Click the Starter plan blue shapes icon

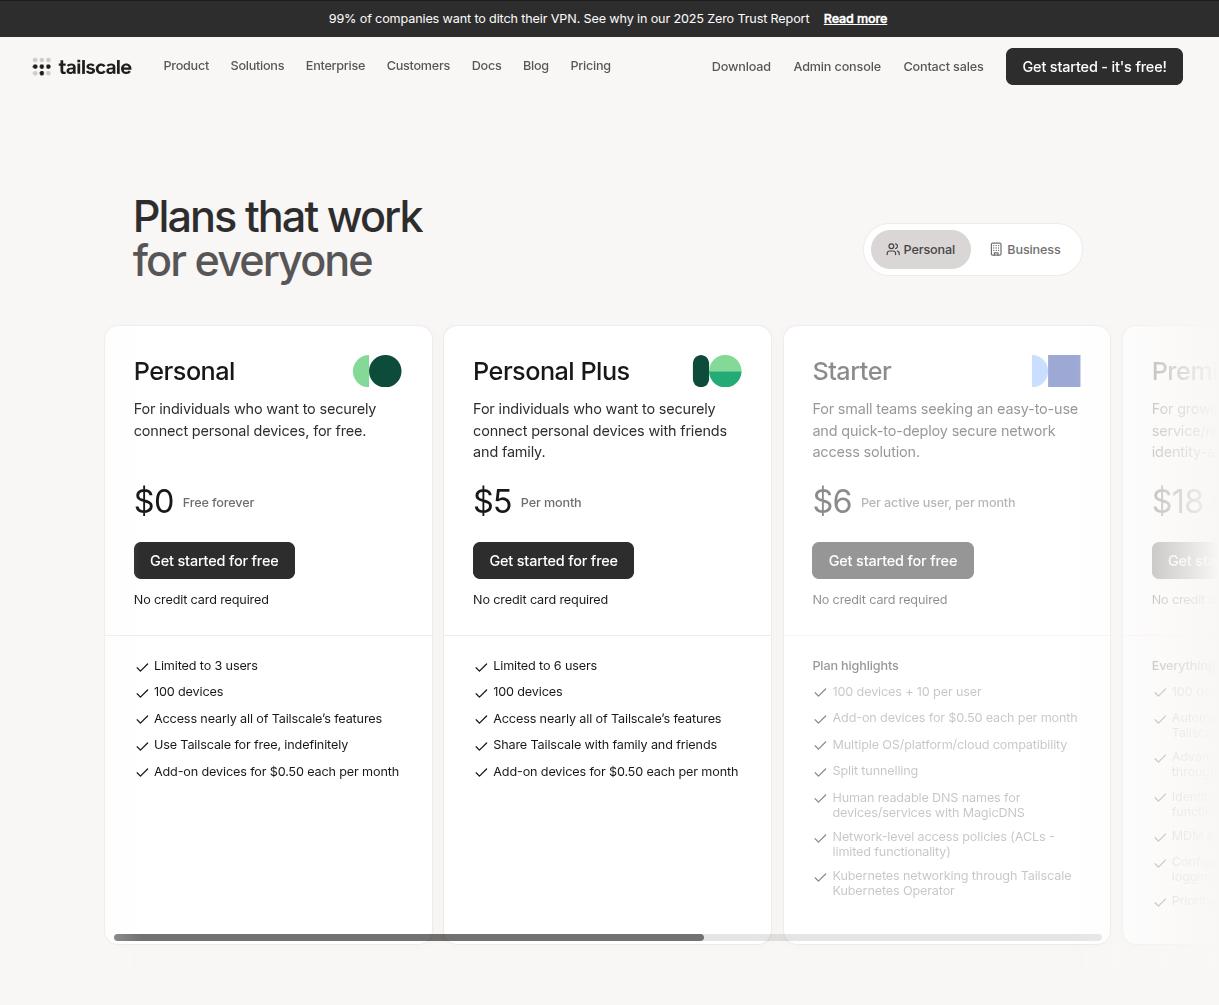pos(1056,371)
